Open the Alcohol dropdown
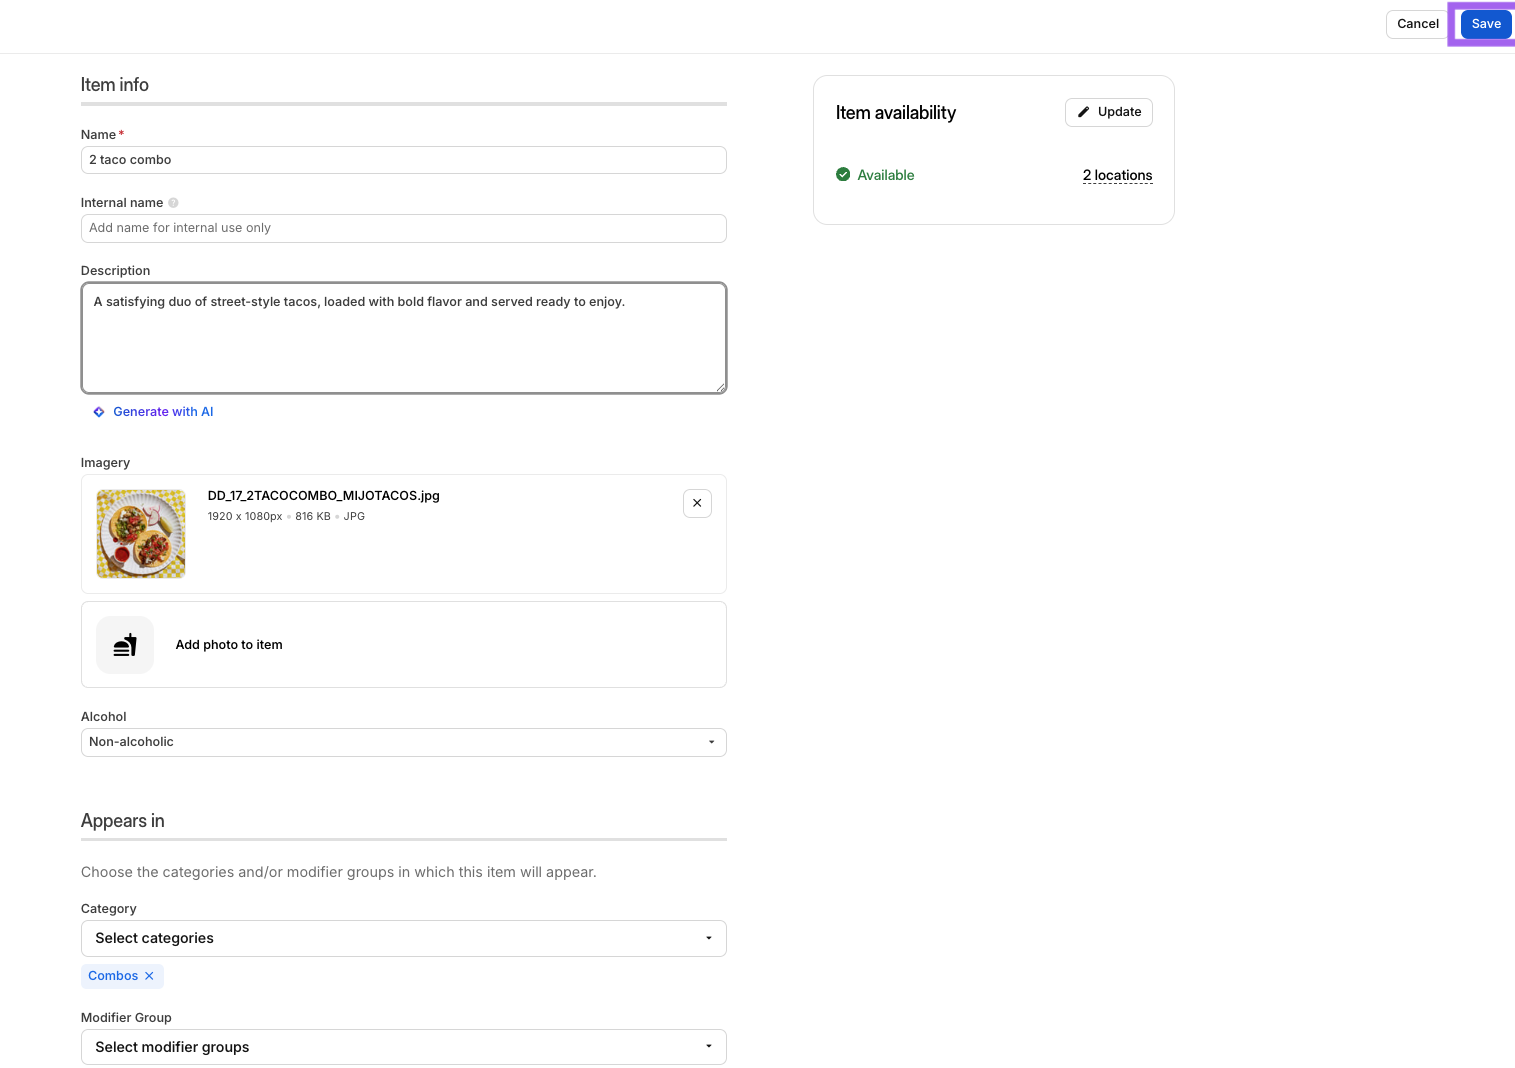 point(403,742)
